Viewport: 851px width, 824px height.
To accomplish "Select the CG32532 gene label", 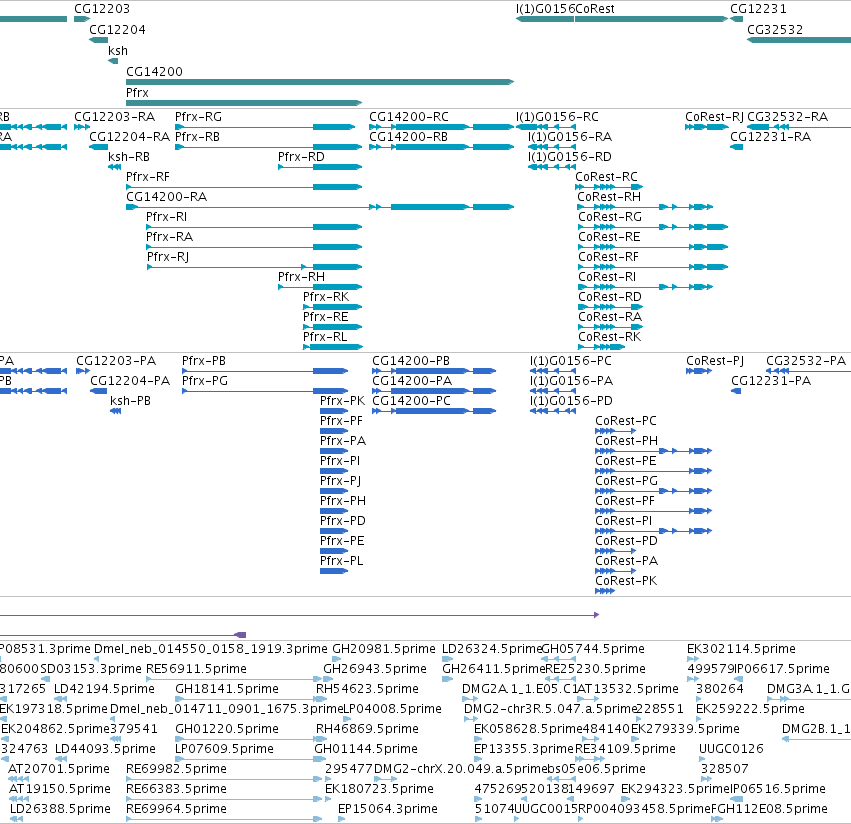I will [x=775, y=30].
